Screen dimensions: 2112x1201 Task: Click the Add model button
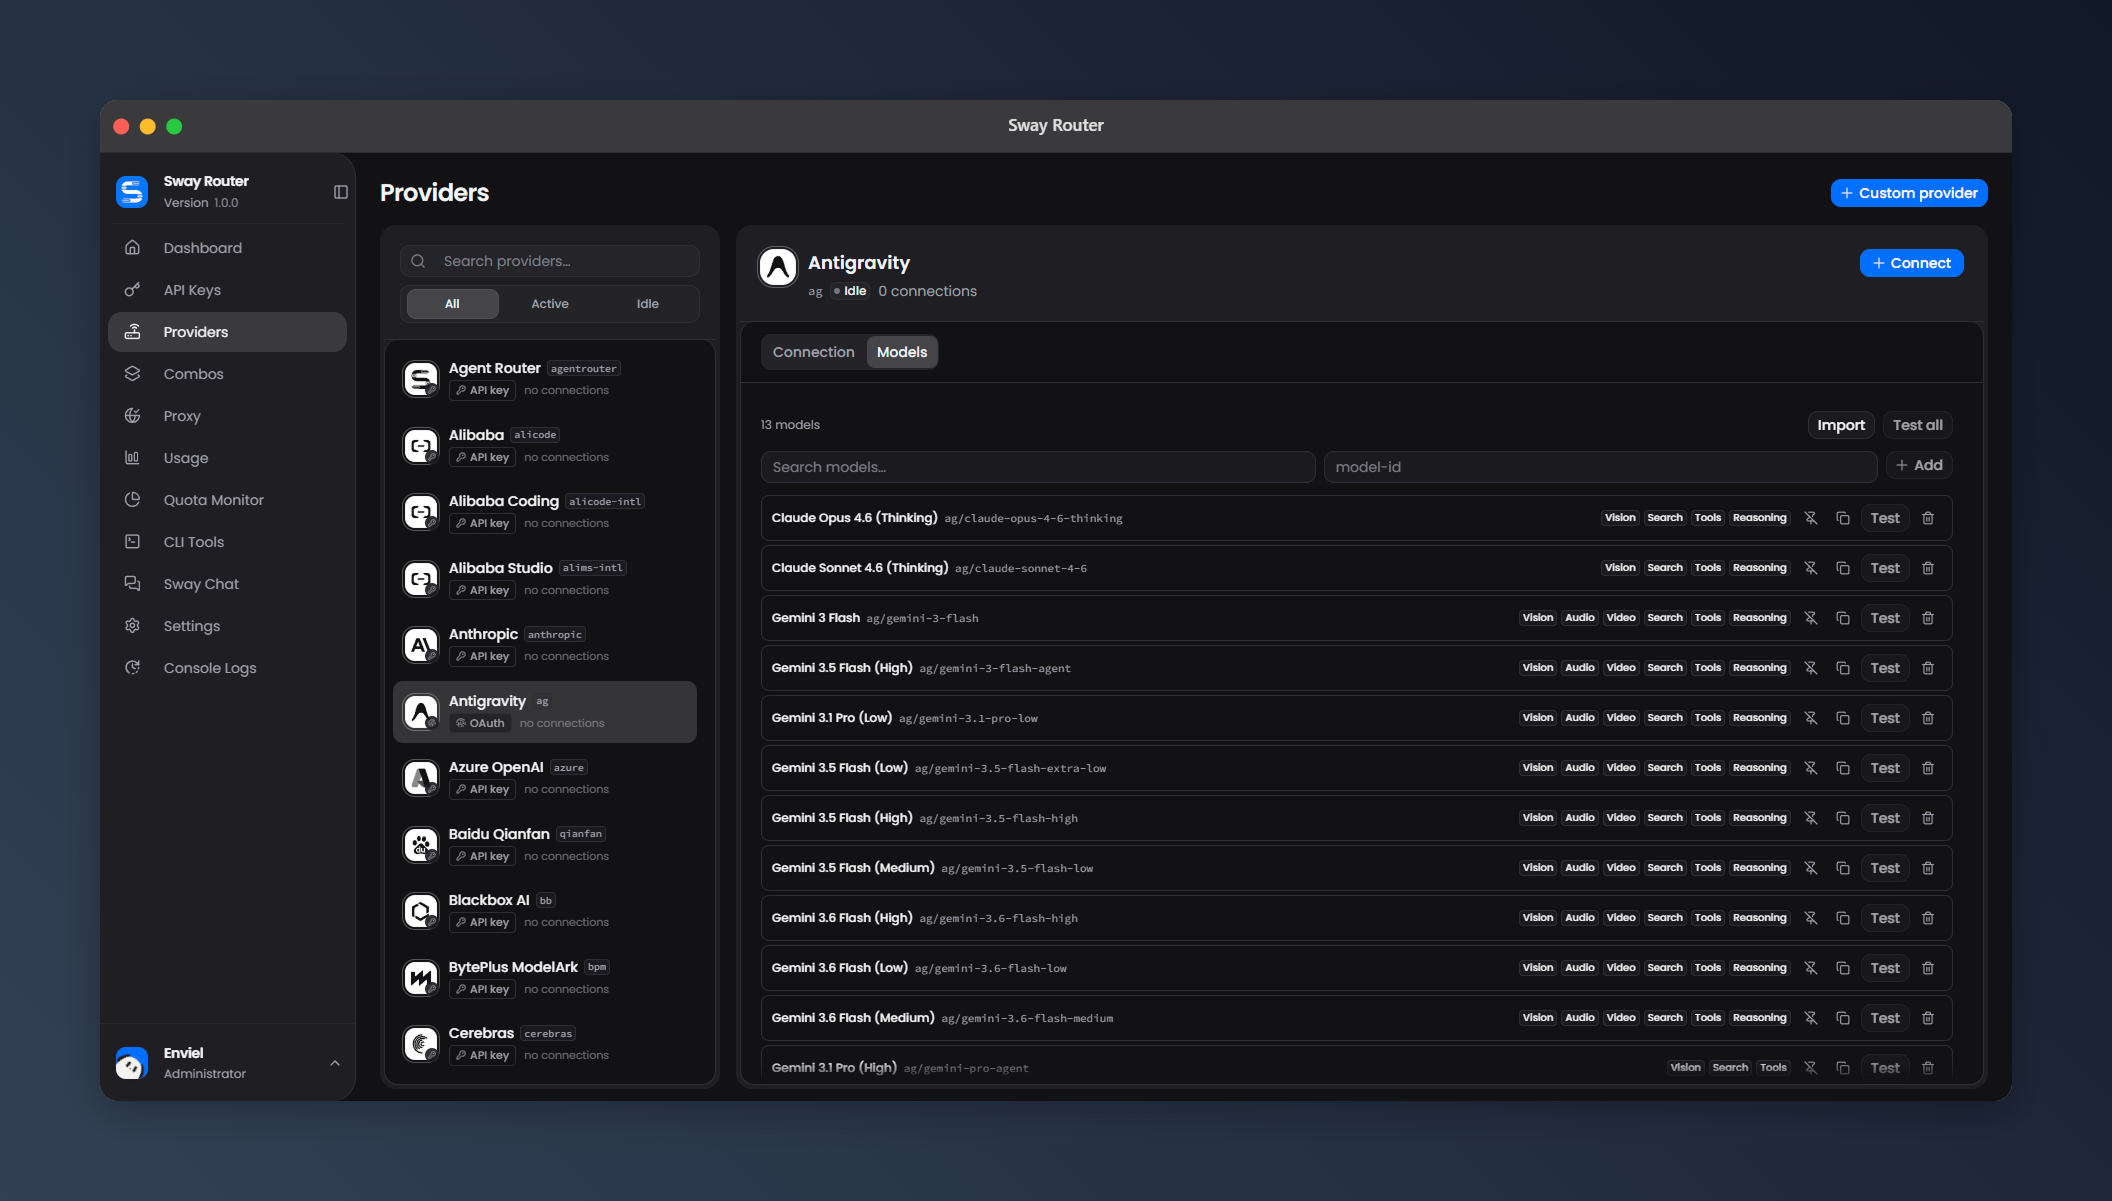(1919, 465)
